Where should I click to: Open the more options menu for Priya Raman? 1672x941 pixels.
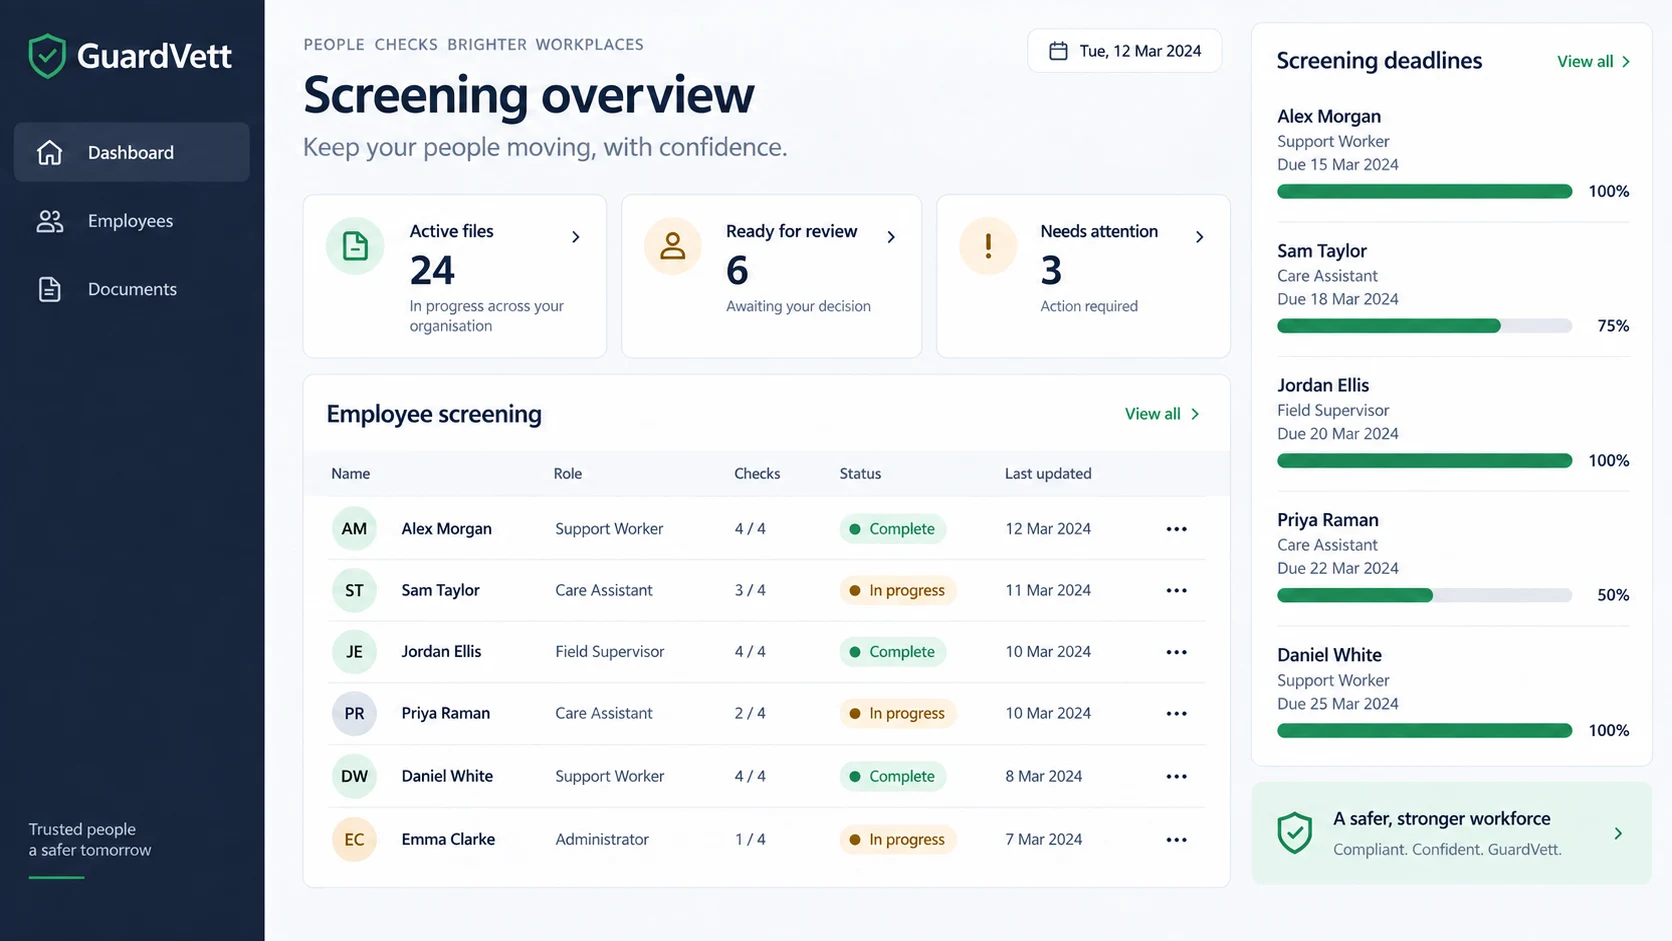point(1176,713)
